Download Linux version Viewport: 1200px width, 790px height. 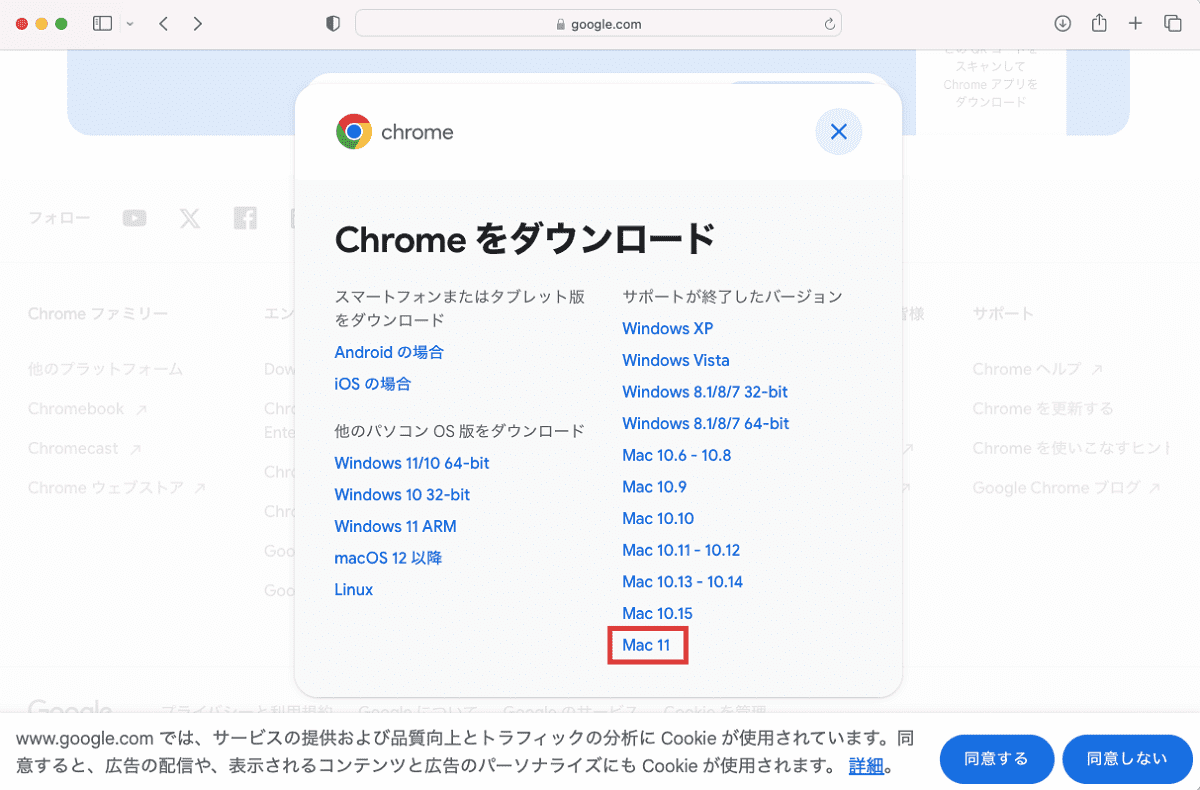354,590
